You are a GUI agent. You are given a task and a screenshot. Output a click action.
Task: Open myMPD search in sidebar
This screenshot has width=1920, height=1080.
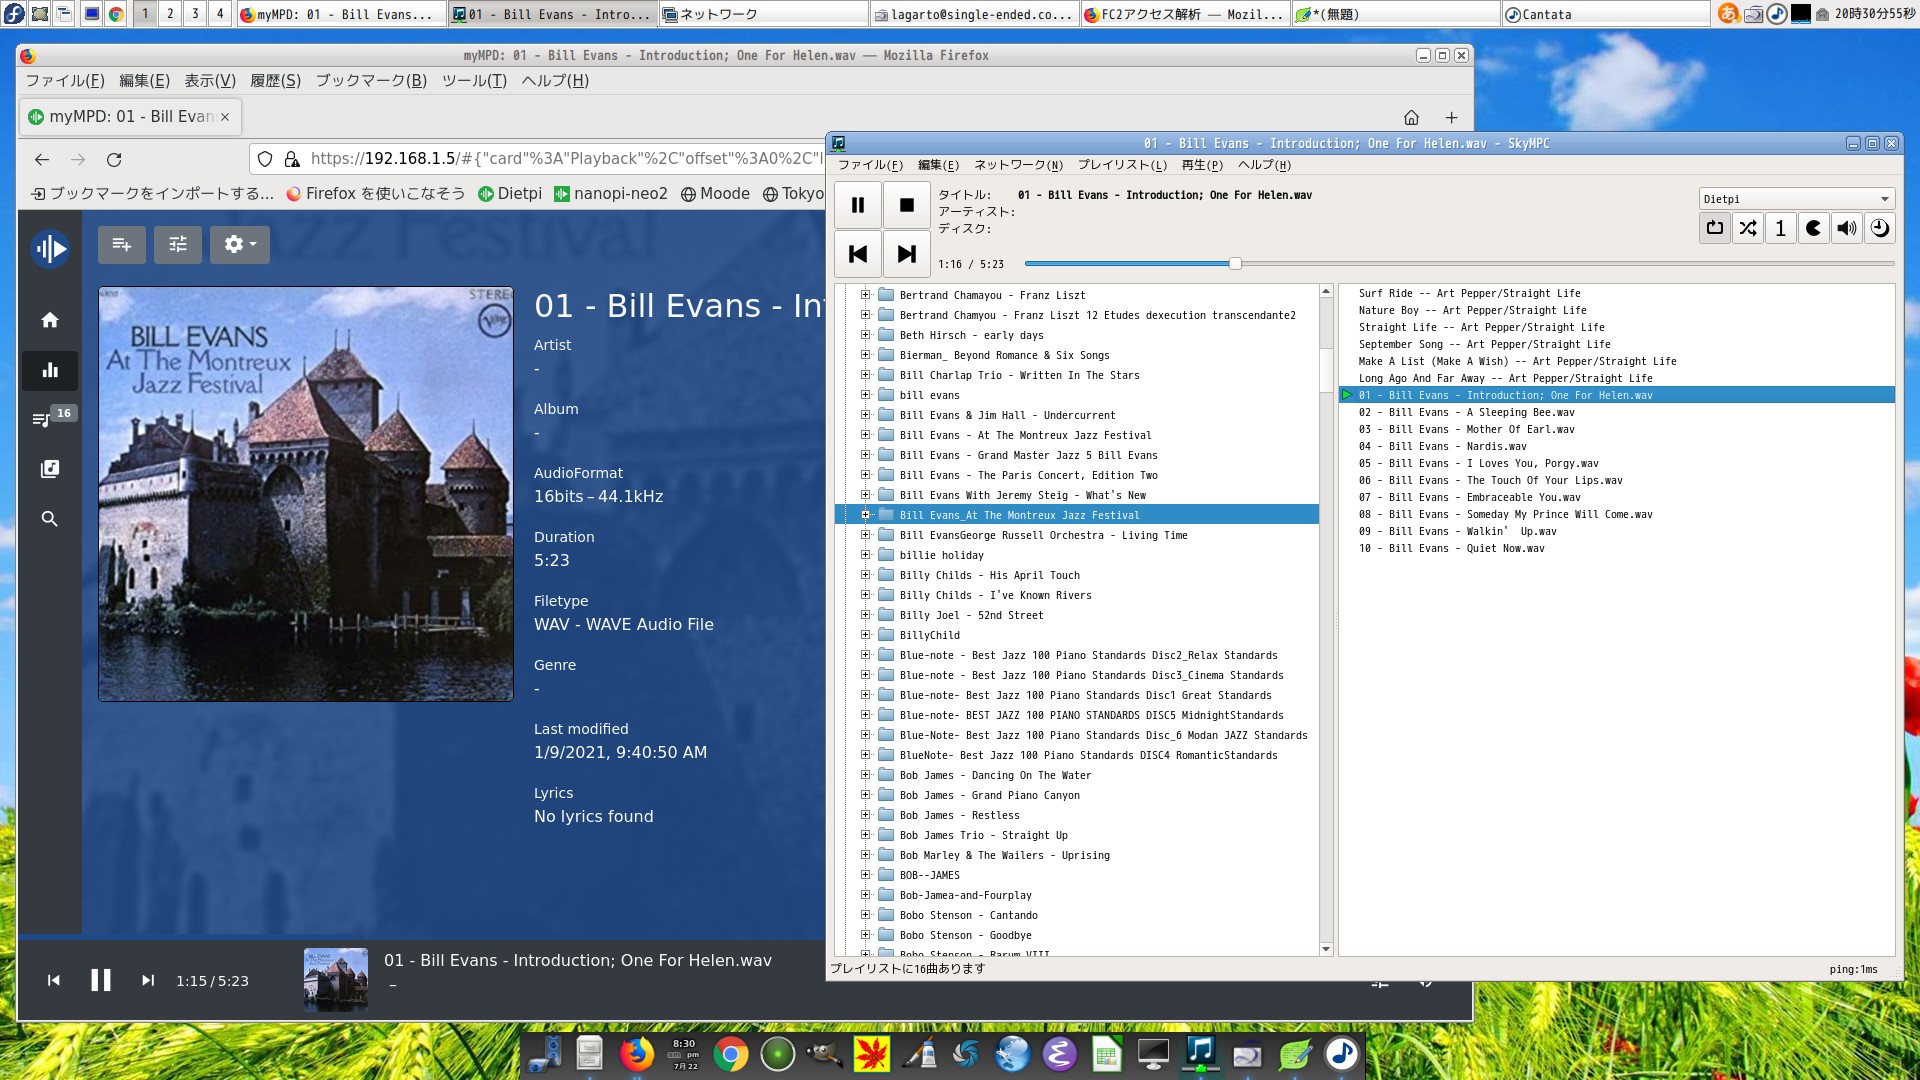point(49,519)
